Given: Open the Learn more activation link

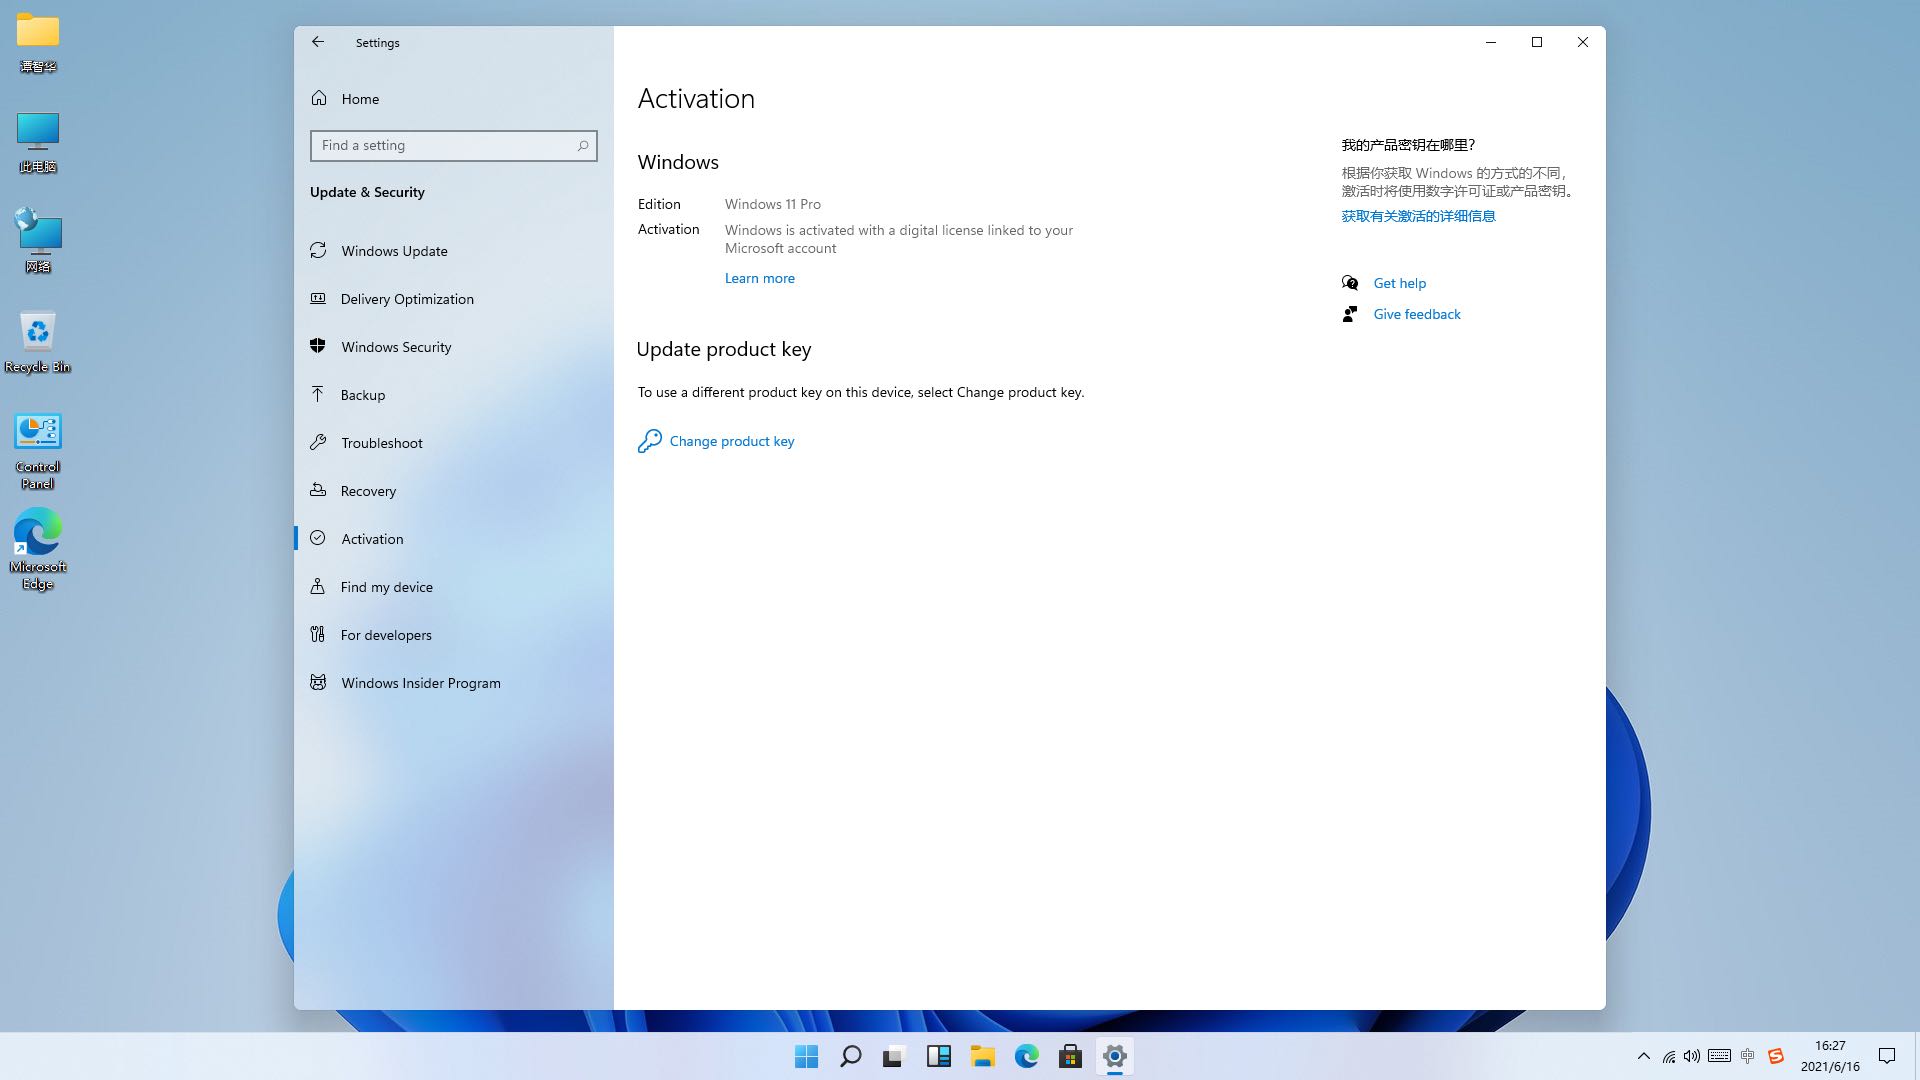Looking at the screenshot, I should [759, 278].
